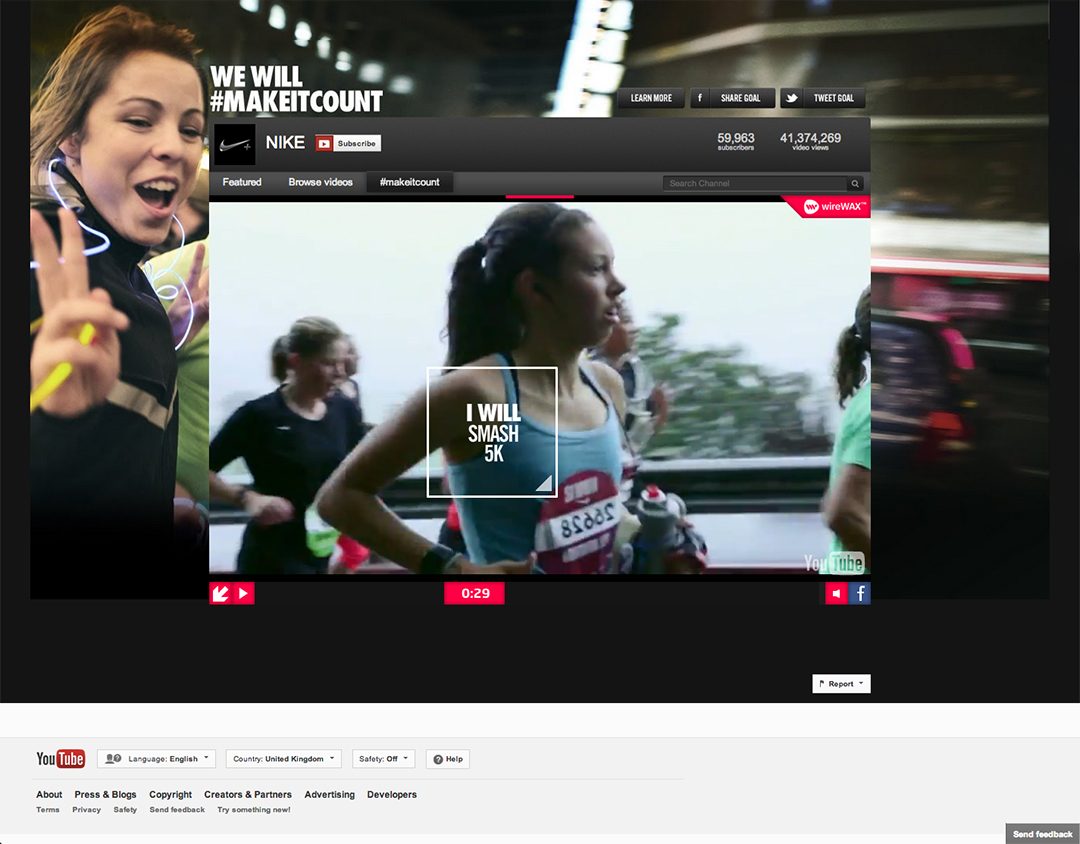Open the Country: United Kingdom dropdown
1080x844 pixels.
[284, 759]
